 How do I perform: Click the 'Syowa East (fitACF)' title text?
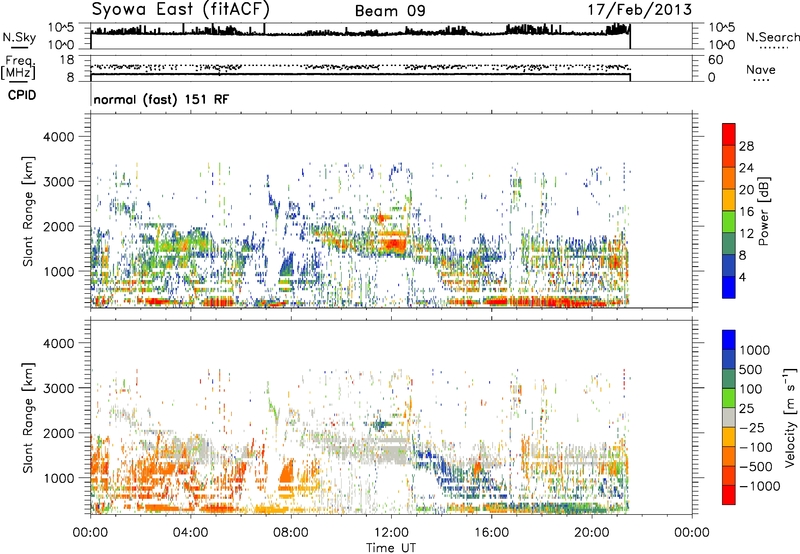pos(180,9)
